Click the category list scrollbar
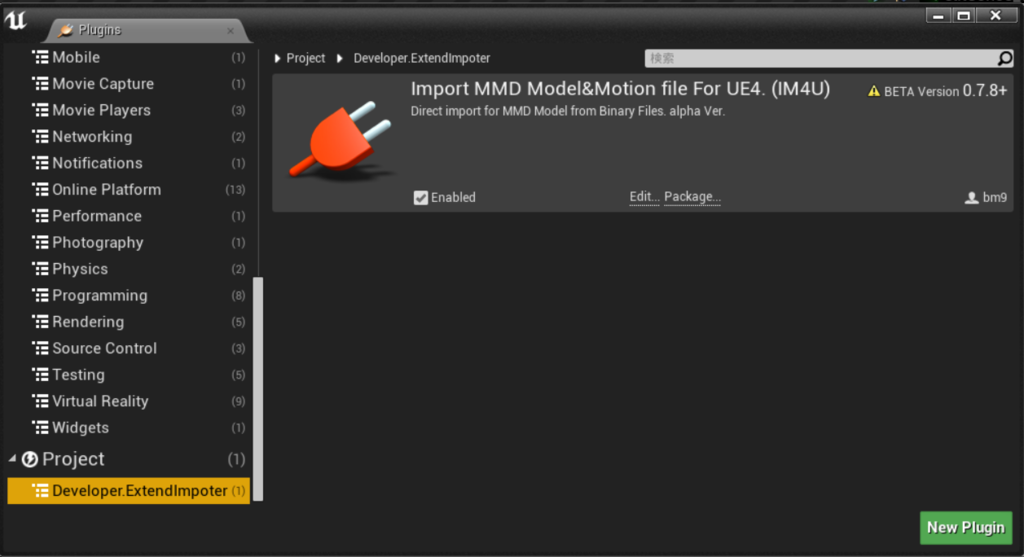 (258, 389)
